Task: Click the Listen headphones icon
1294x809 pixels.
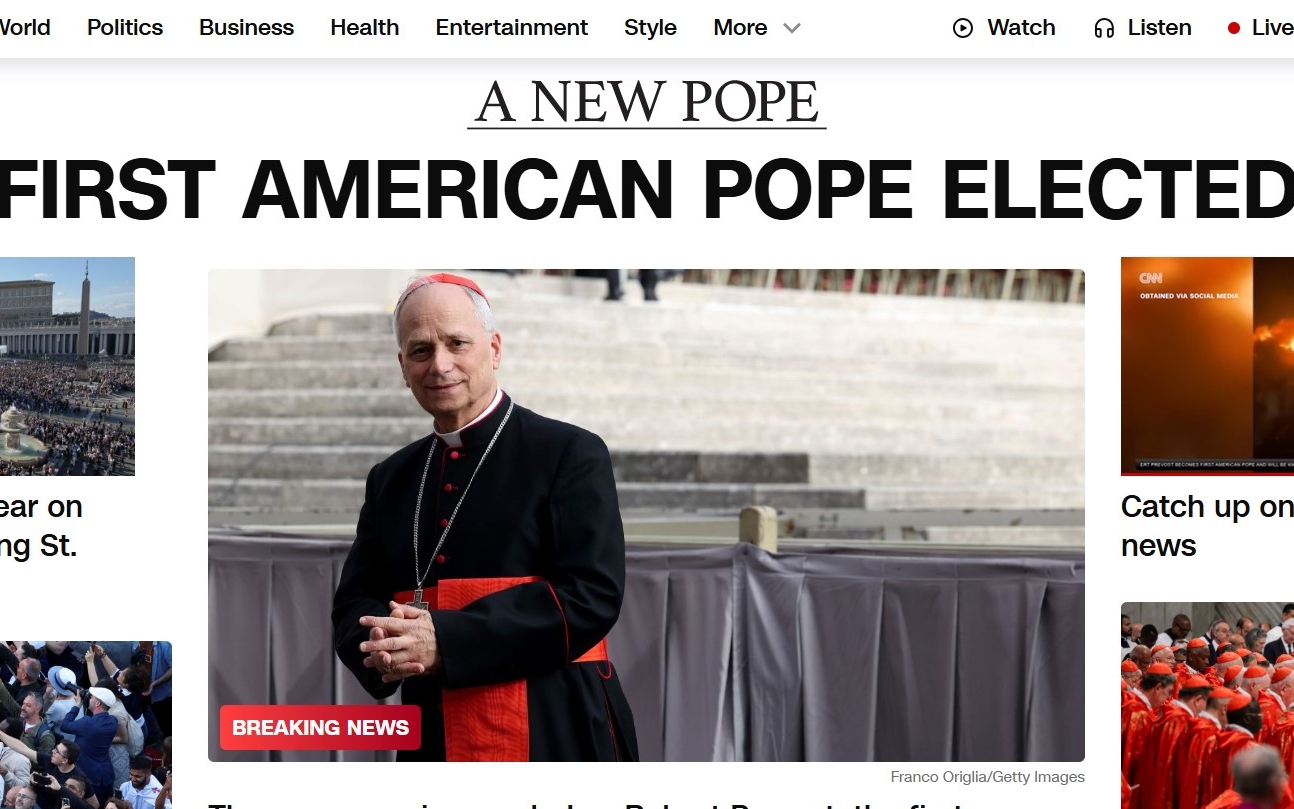Action: (1104, 28)
